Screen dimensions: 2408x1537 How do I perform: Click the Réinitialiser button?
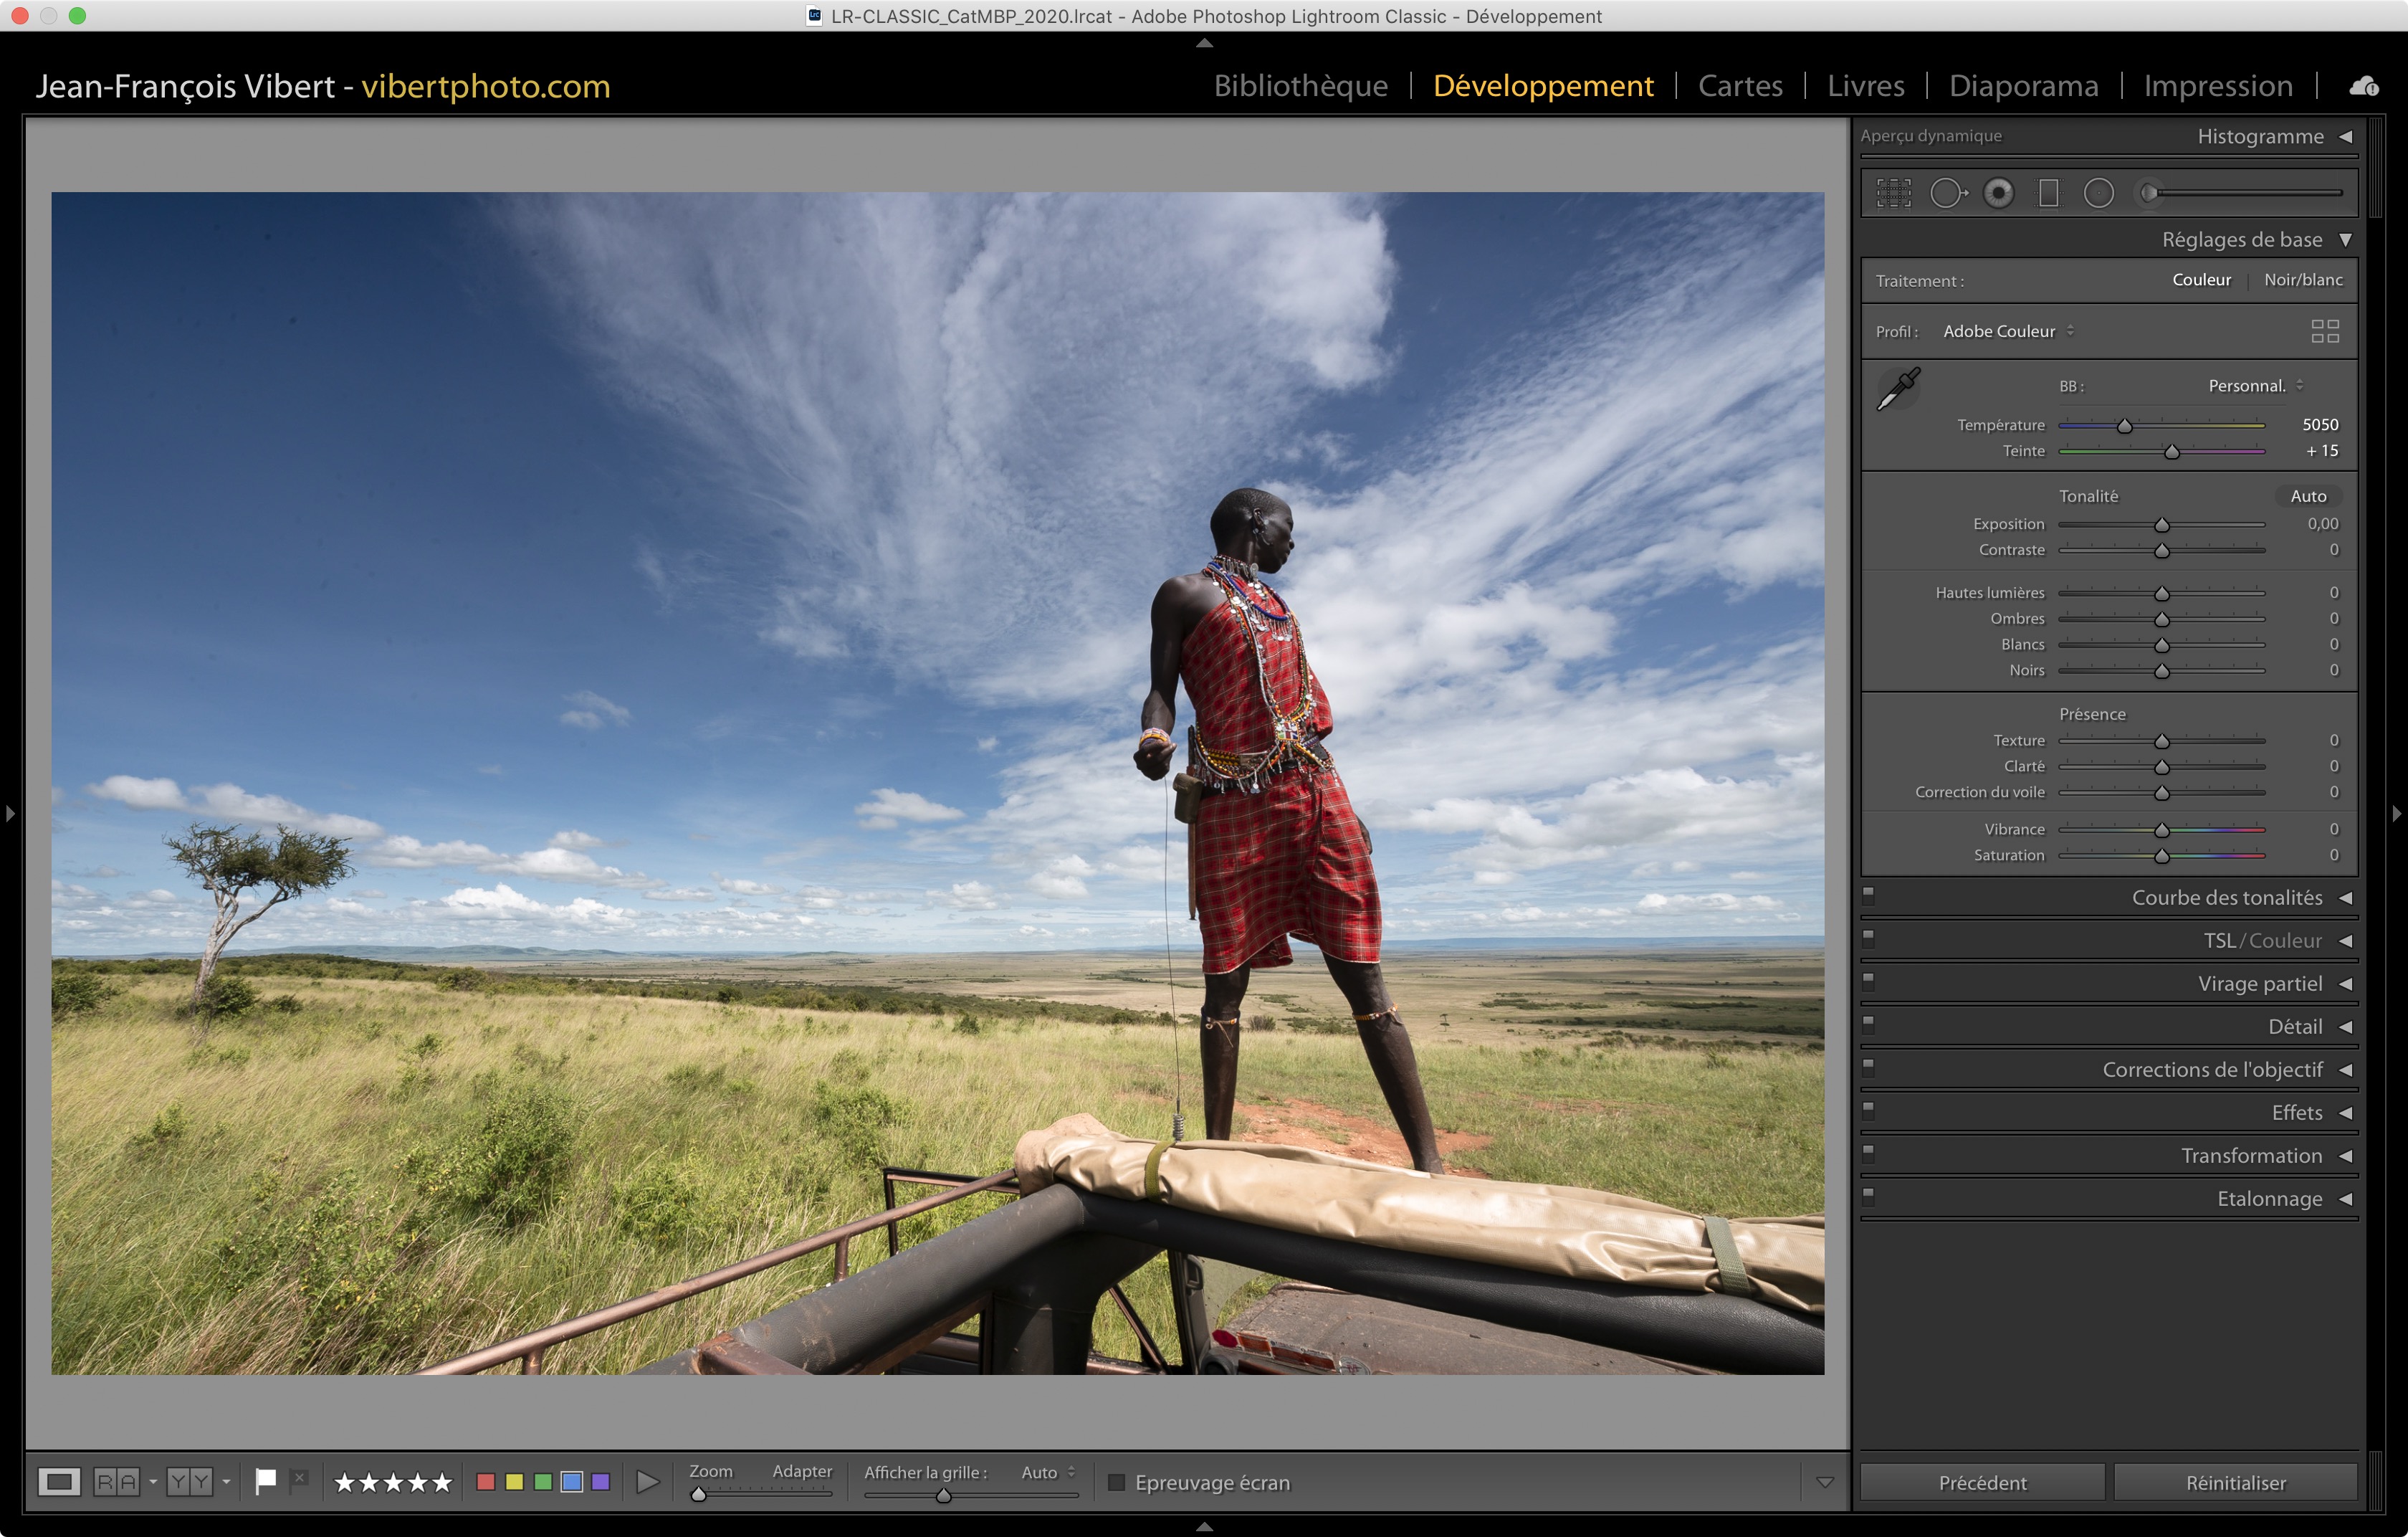[2235, 1482]
